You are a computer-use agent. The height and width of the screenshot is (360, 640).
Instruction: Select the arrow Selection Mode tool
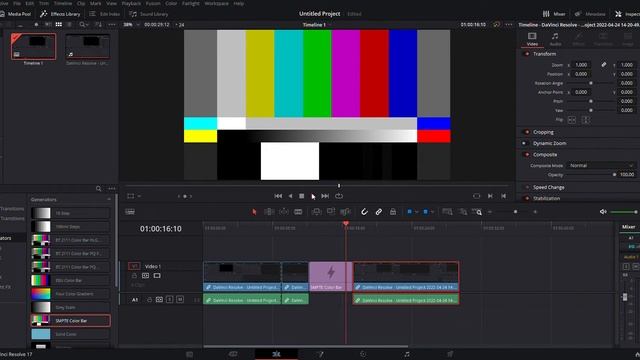tap(254, 212)
